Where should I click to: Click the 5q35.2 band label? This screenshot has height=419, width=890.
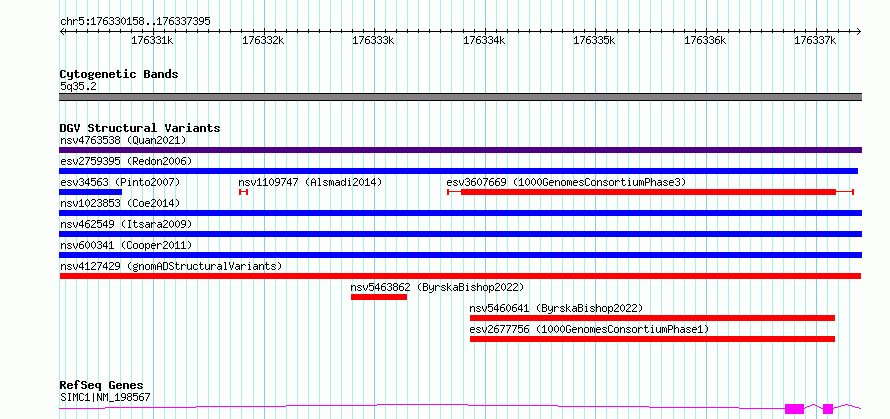coord(78,87)
